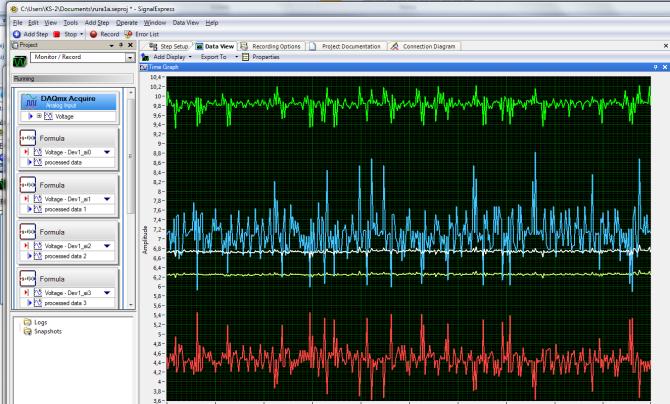Viewport: 670px width, 404px height.
Task: Open the Operate menu
Action: [x=127, y=23]
